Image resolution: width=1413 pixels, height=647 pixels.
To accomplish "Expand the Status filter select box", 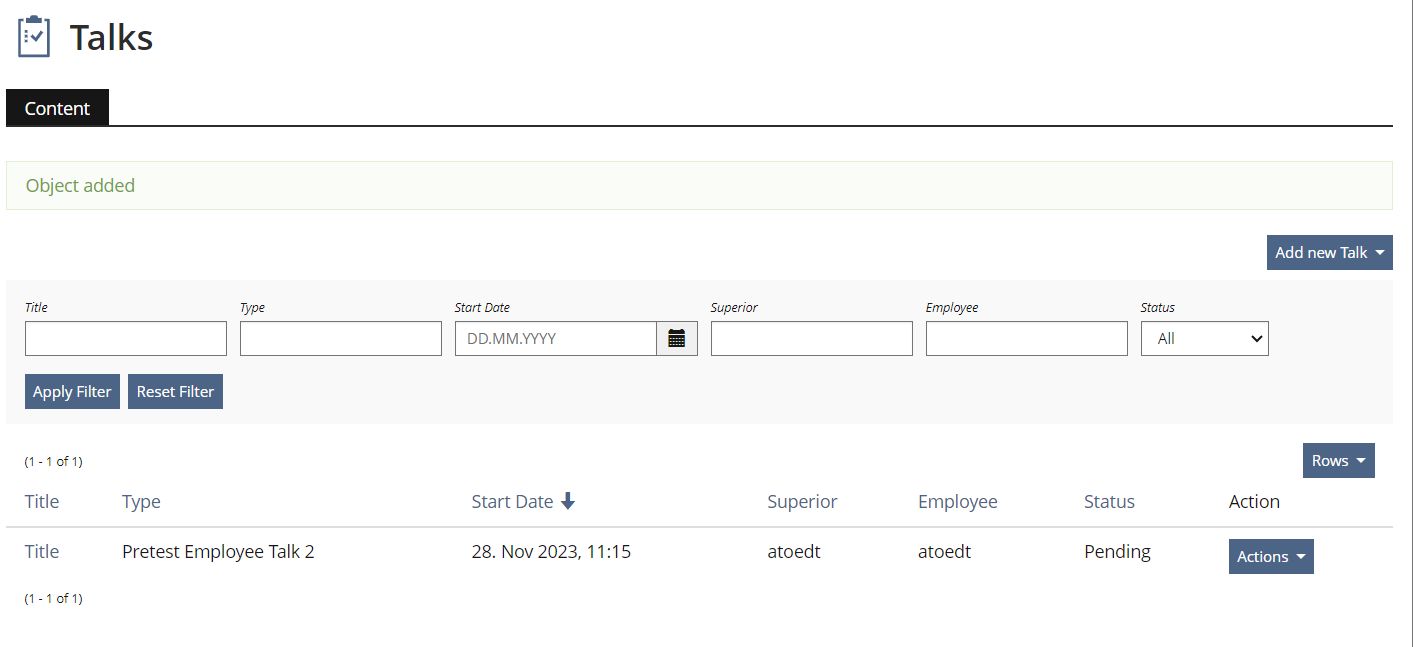I will click(x=1204, y=339).
